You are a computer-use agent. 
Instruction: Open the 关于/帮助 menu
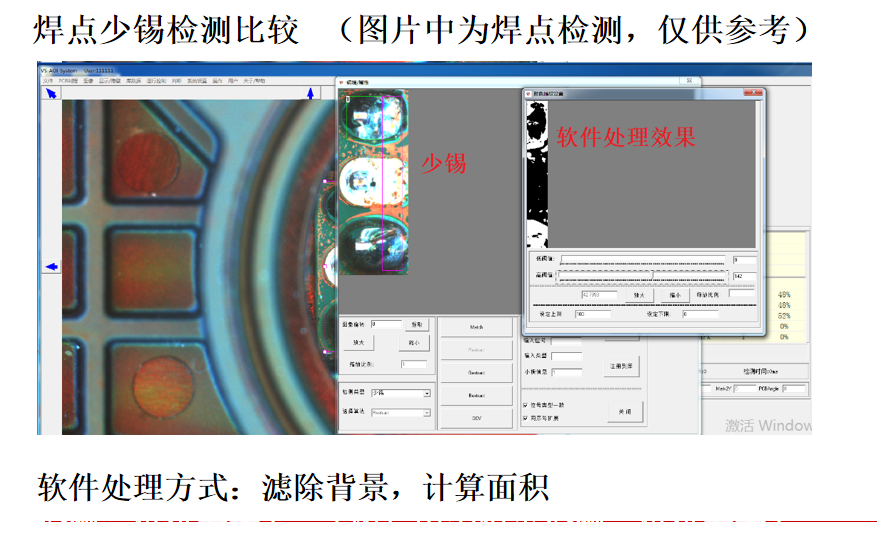click(x=254, y=80)
